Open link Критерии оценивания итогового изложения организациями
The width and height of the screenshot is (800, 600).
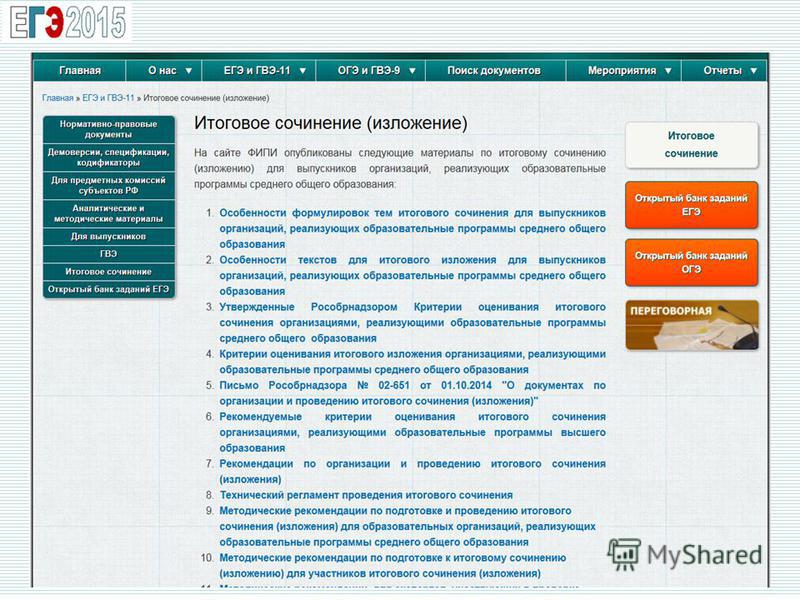[412, 362]
